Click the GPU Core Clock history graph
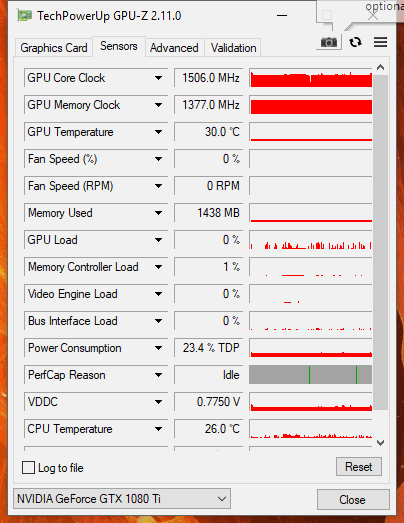The height and width of the screenshot is (523, 404). click(x=311, y=78)
